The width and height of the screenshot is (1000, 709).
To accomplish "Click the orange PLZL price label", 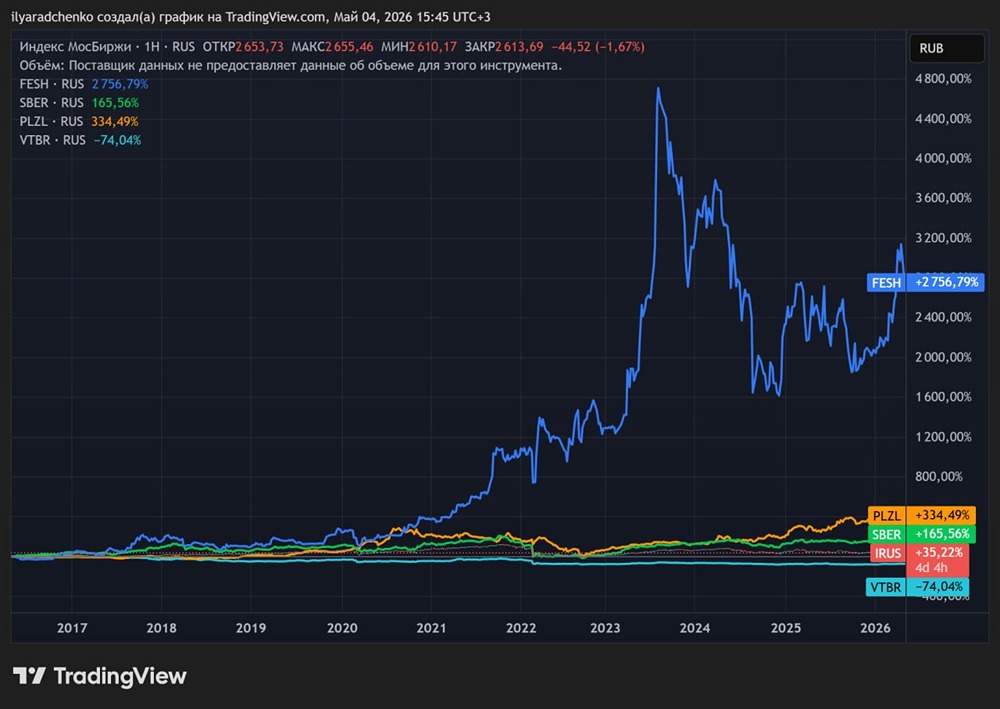I will click(x=886, y=515).
